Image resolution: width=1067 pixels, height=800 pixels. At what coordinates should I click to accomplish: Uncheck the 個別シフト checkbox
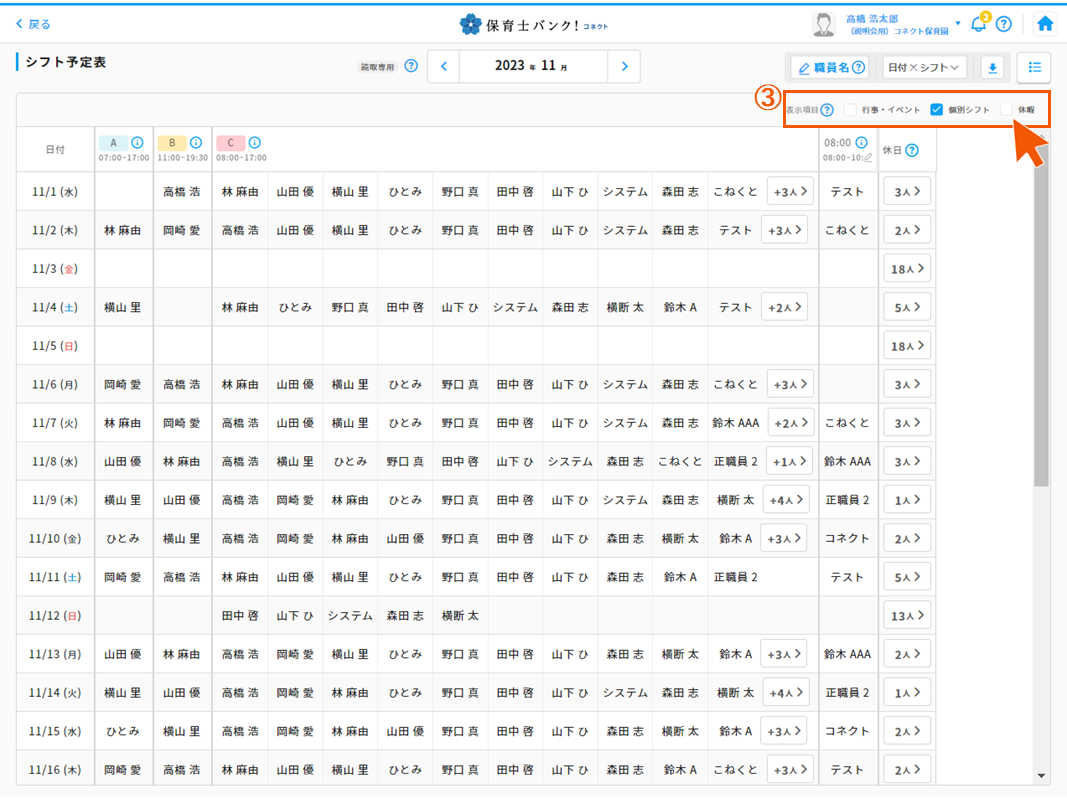tap(937, 110)
